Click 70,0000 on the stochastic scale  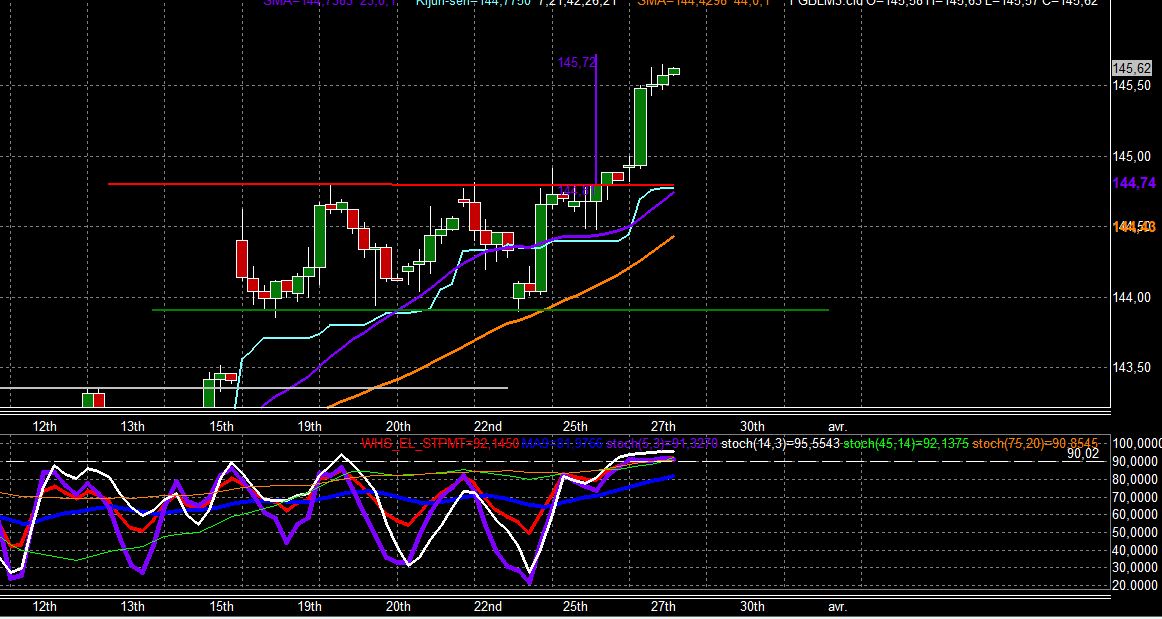(x=1137, y=497)
